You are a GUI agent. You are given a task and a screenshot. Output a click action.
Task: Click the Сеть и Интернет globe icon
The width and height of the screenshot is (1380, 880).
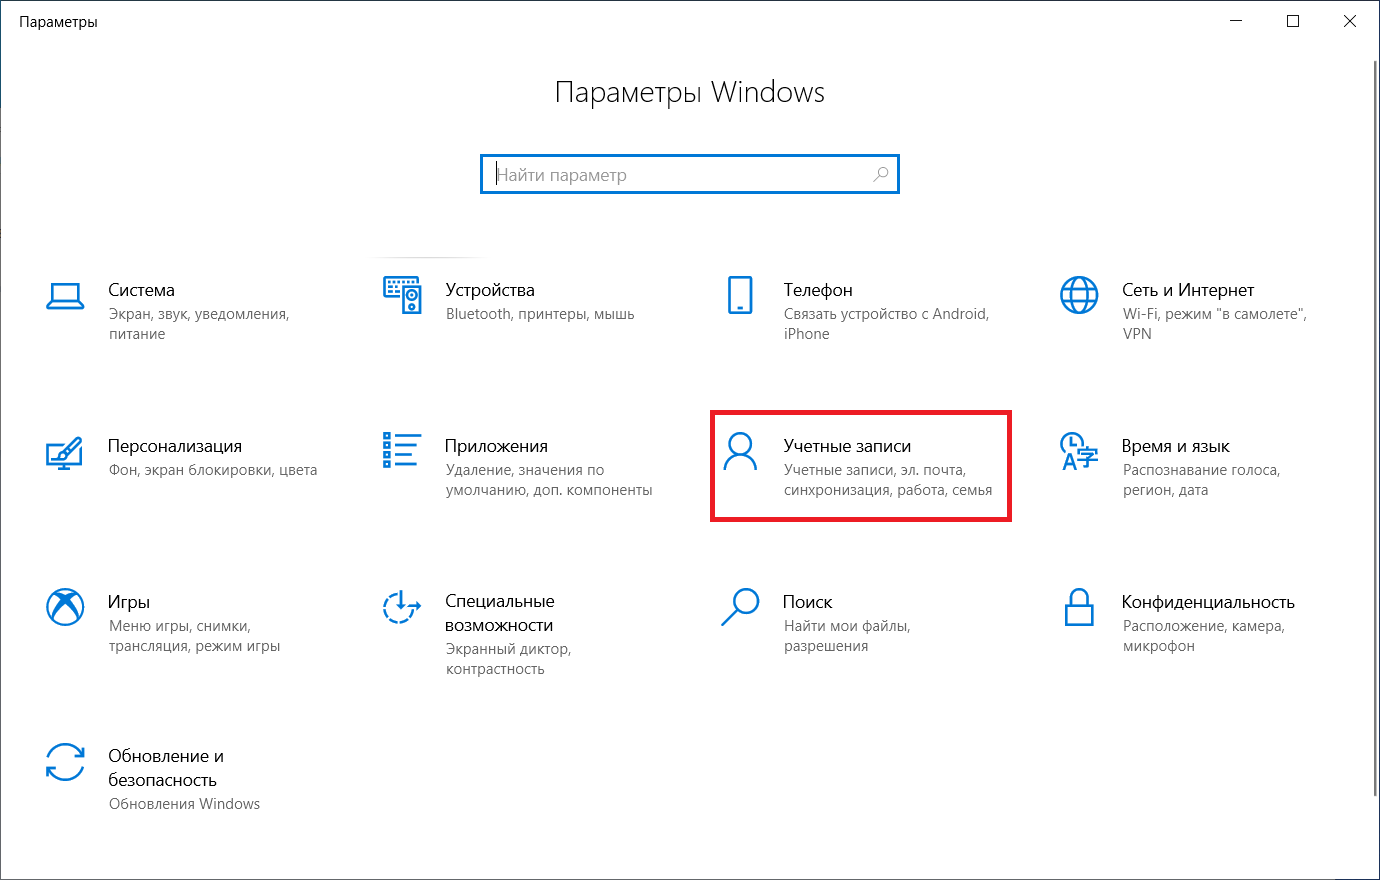tap(1078, 295)
